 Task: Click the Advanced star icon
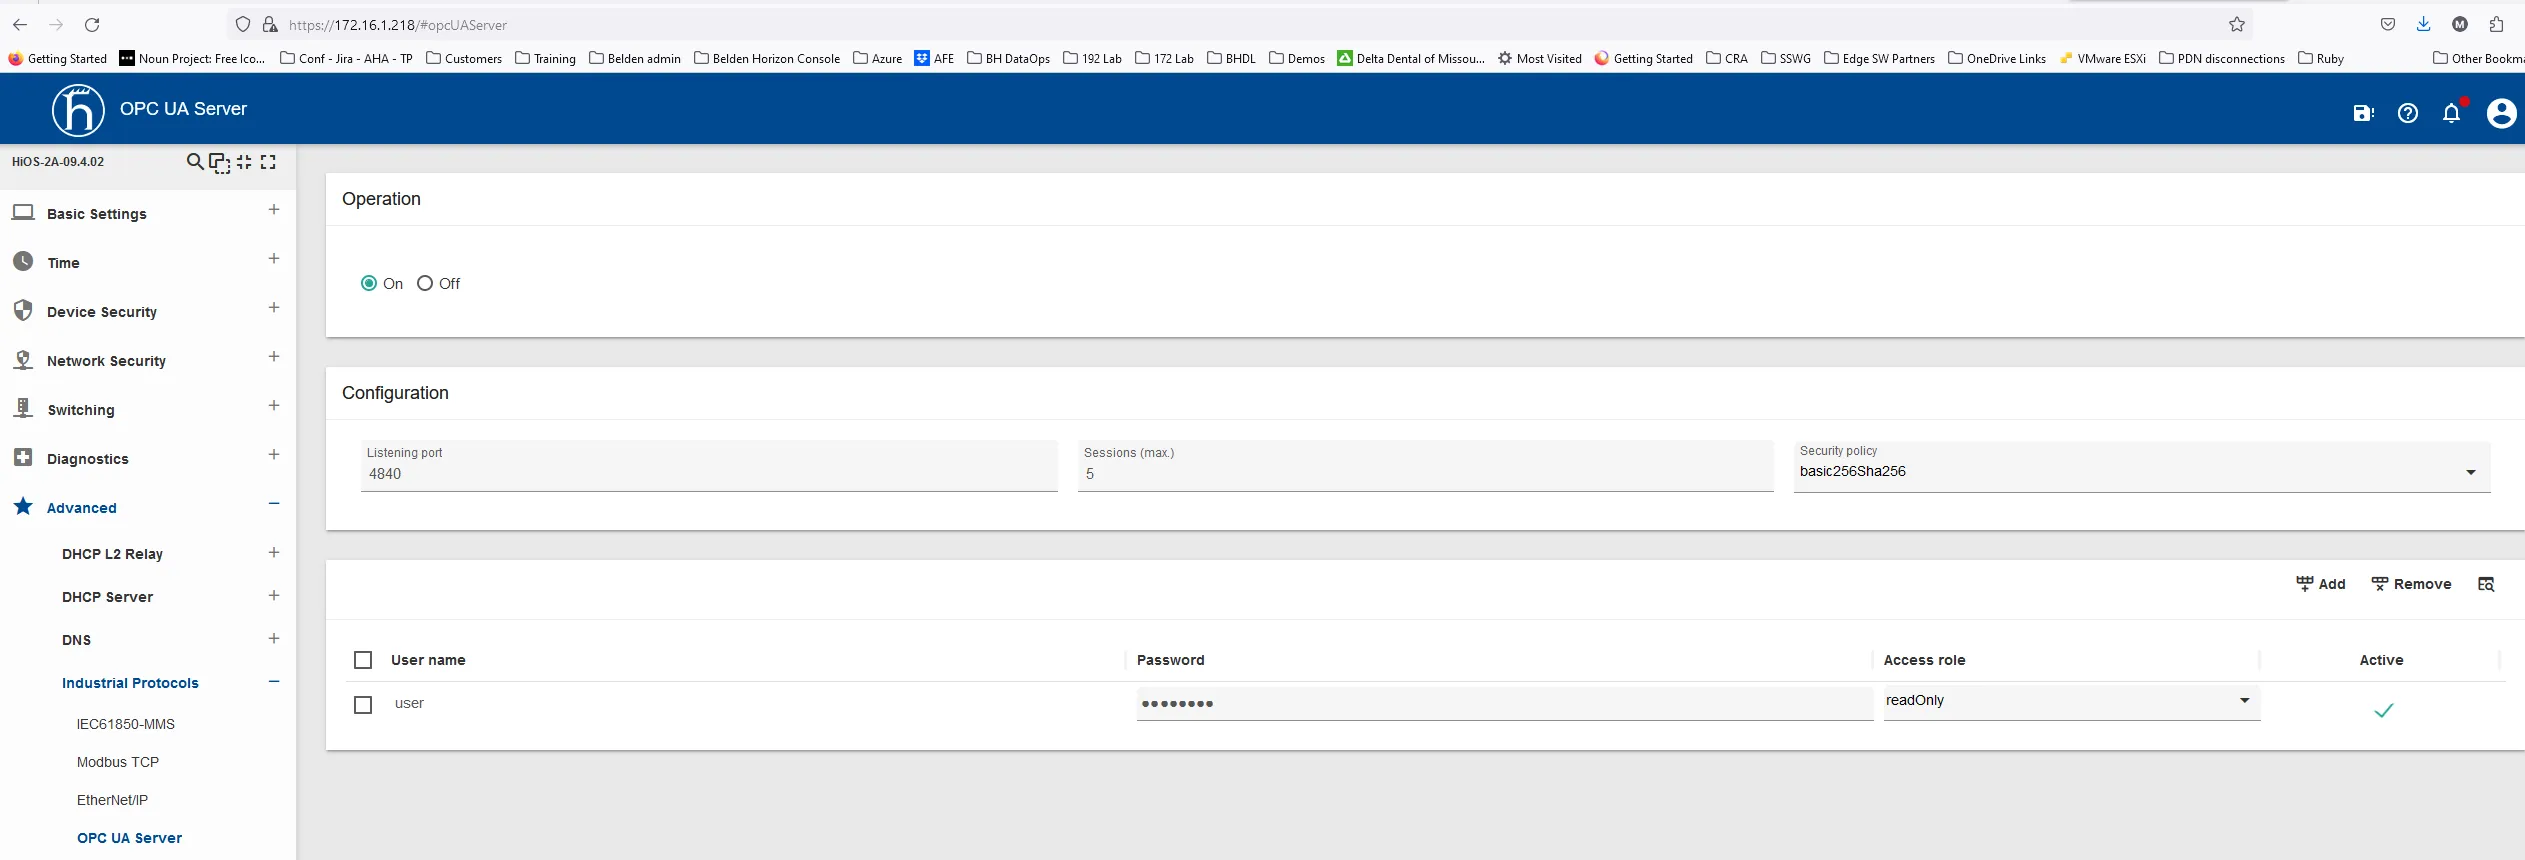pyautogui.click(x=23, y=506)
